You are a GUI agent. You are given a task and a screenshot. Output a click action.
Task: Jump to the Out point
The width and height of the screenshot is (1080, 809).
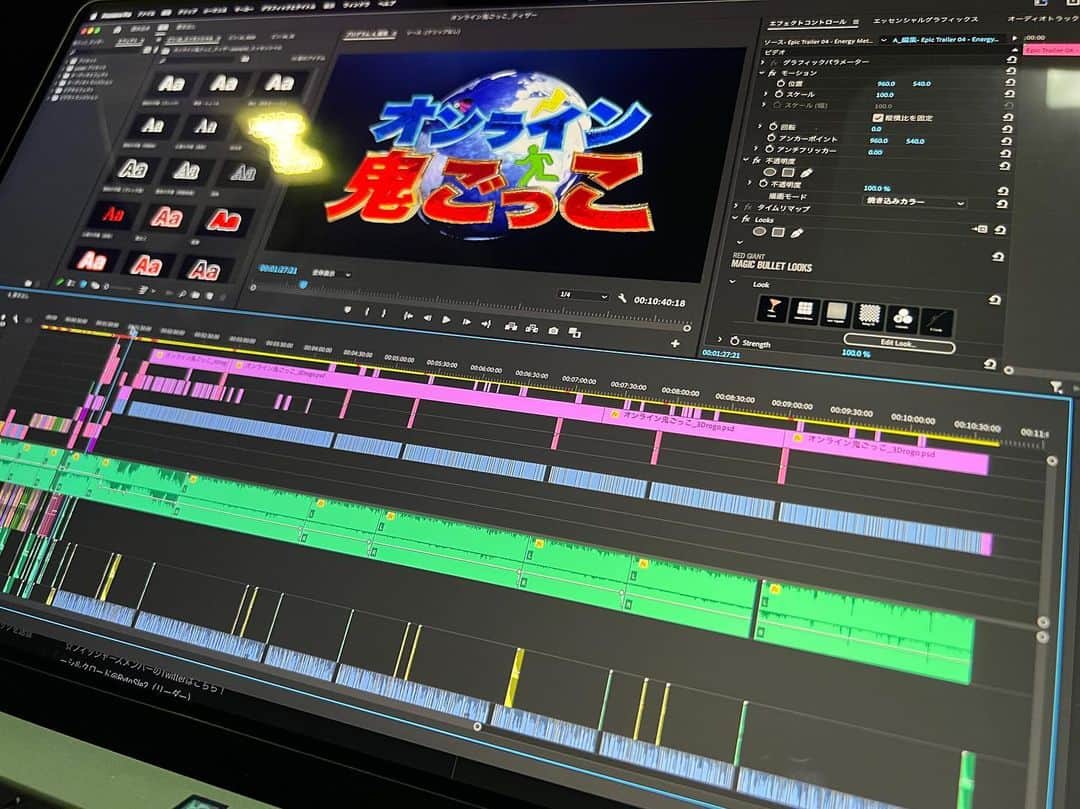pos(486,324)
